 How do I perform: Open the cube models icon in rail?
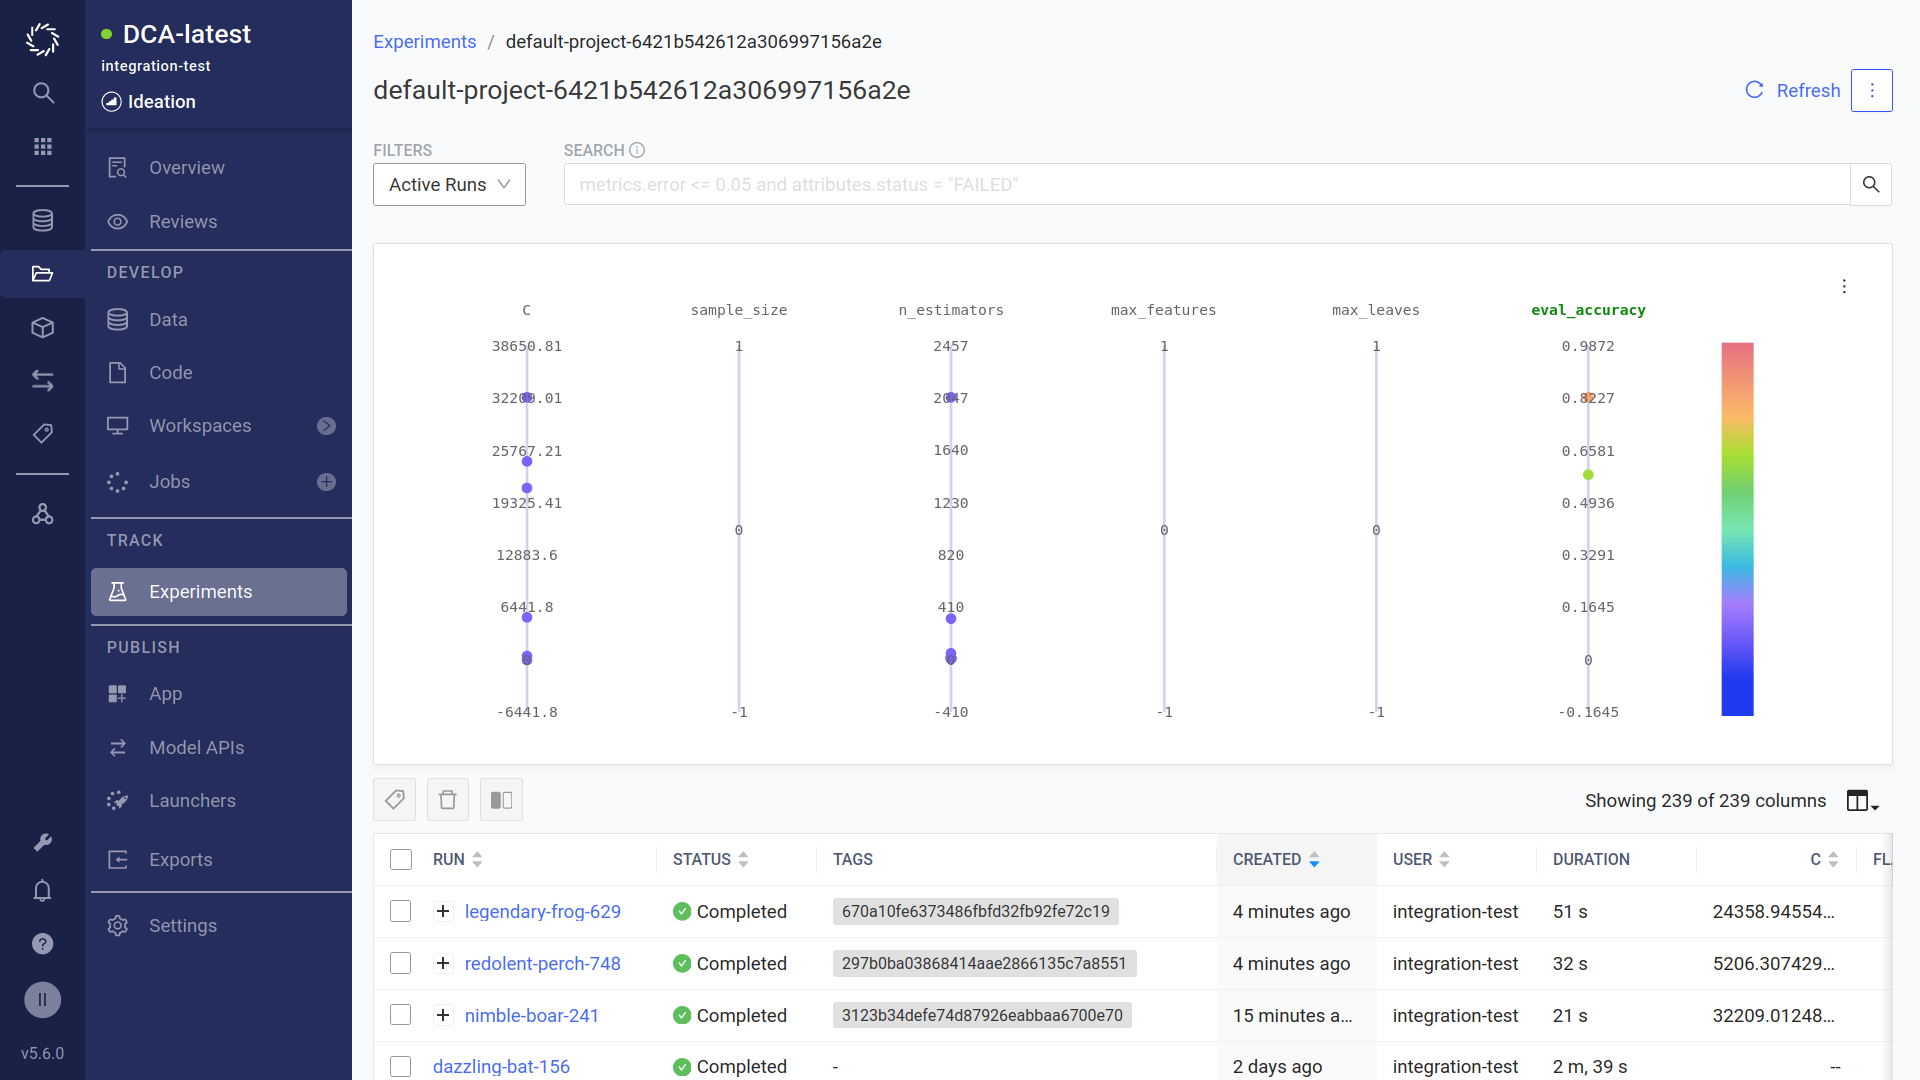[42, 327]
